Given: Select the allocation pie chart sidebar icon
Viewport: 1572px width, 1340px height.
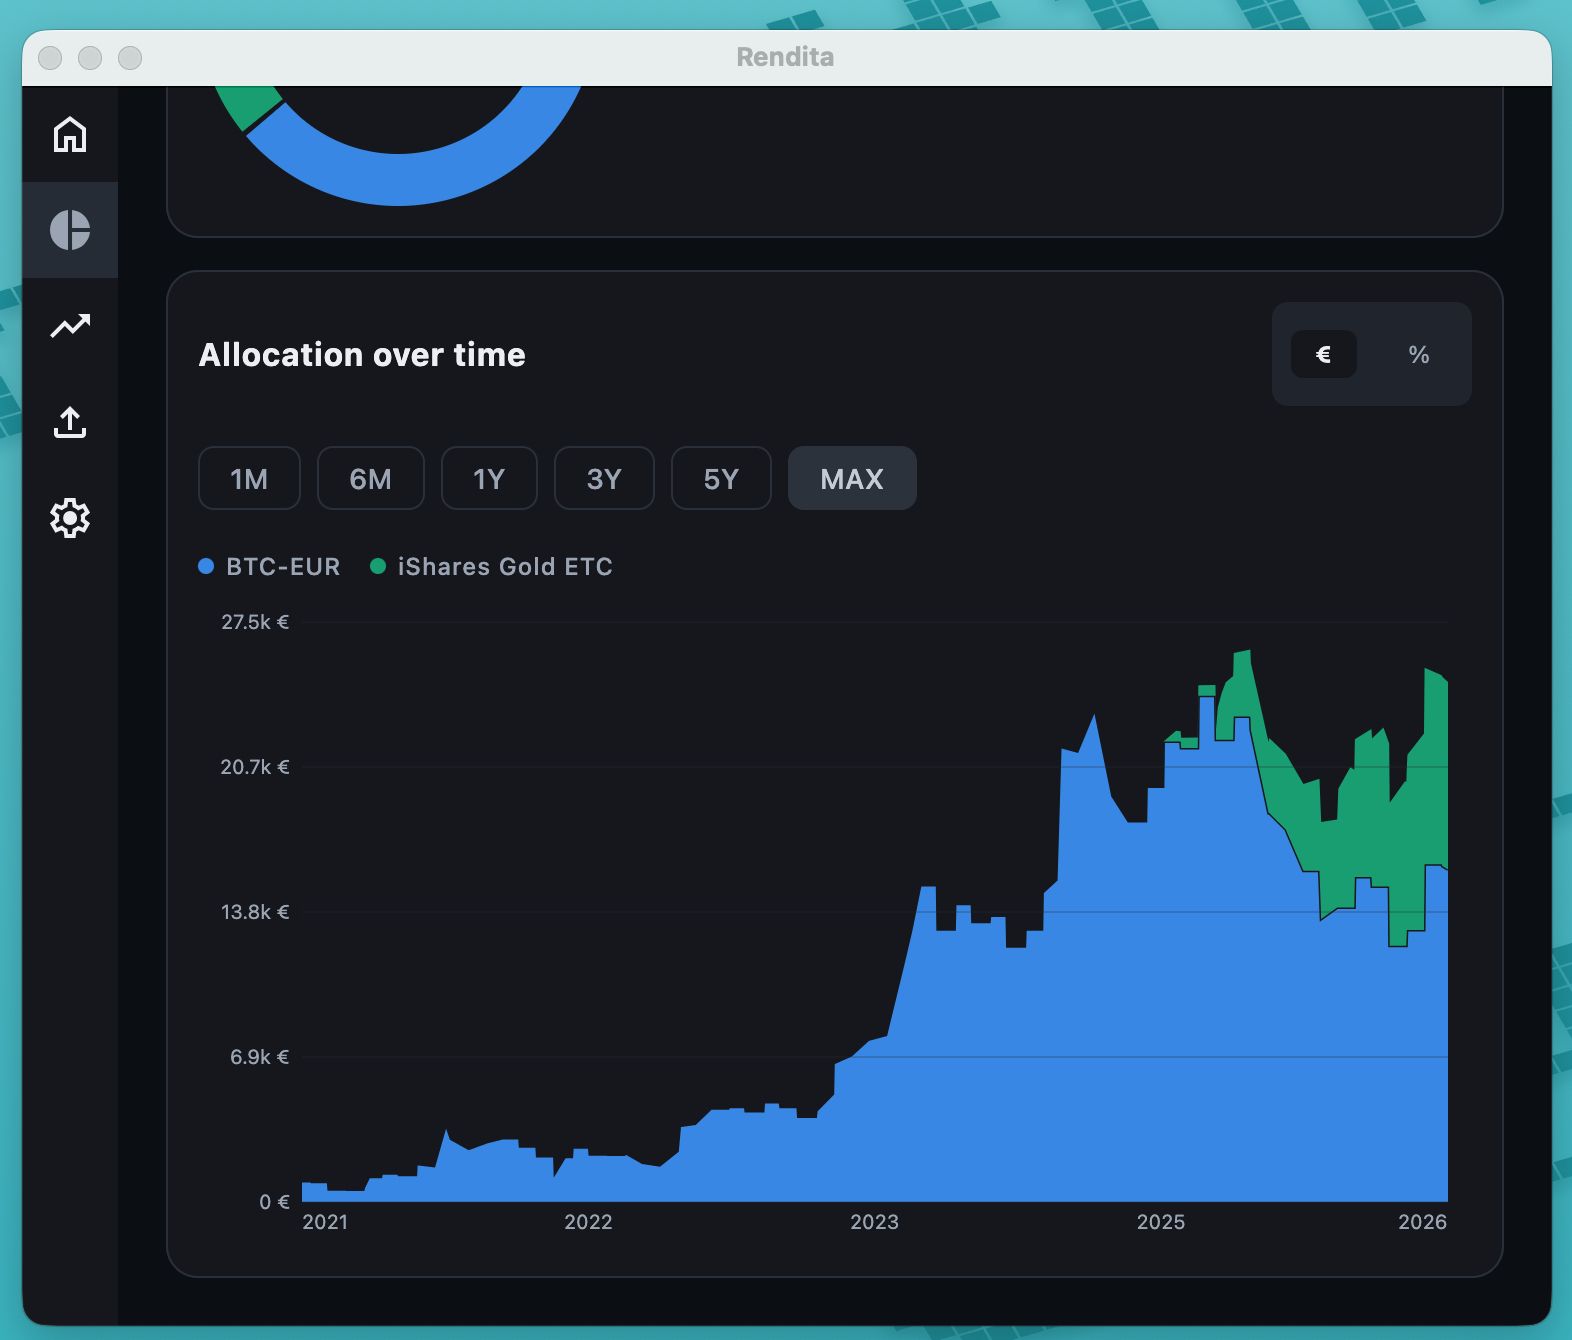Looking at the screenshot, I should (70, 230).
